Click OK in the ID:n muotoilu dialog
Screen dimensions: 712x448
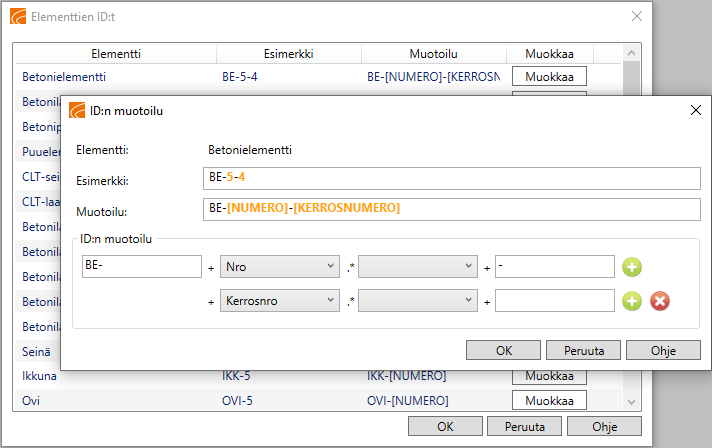(x=504, y=350)
